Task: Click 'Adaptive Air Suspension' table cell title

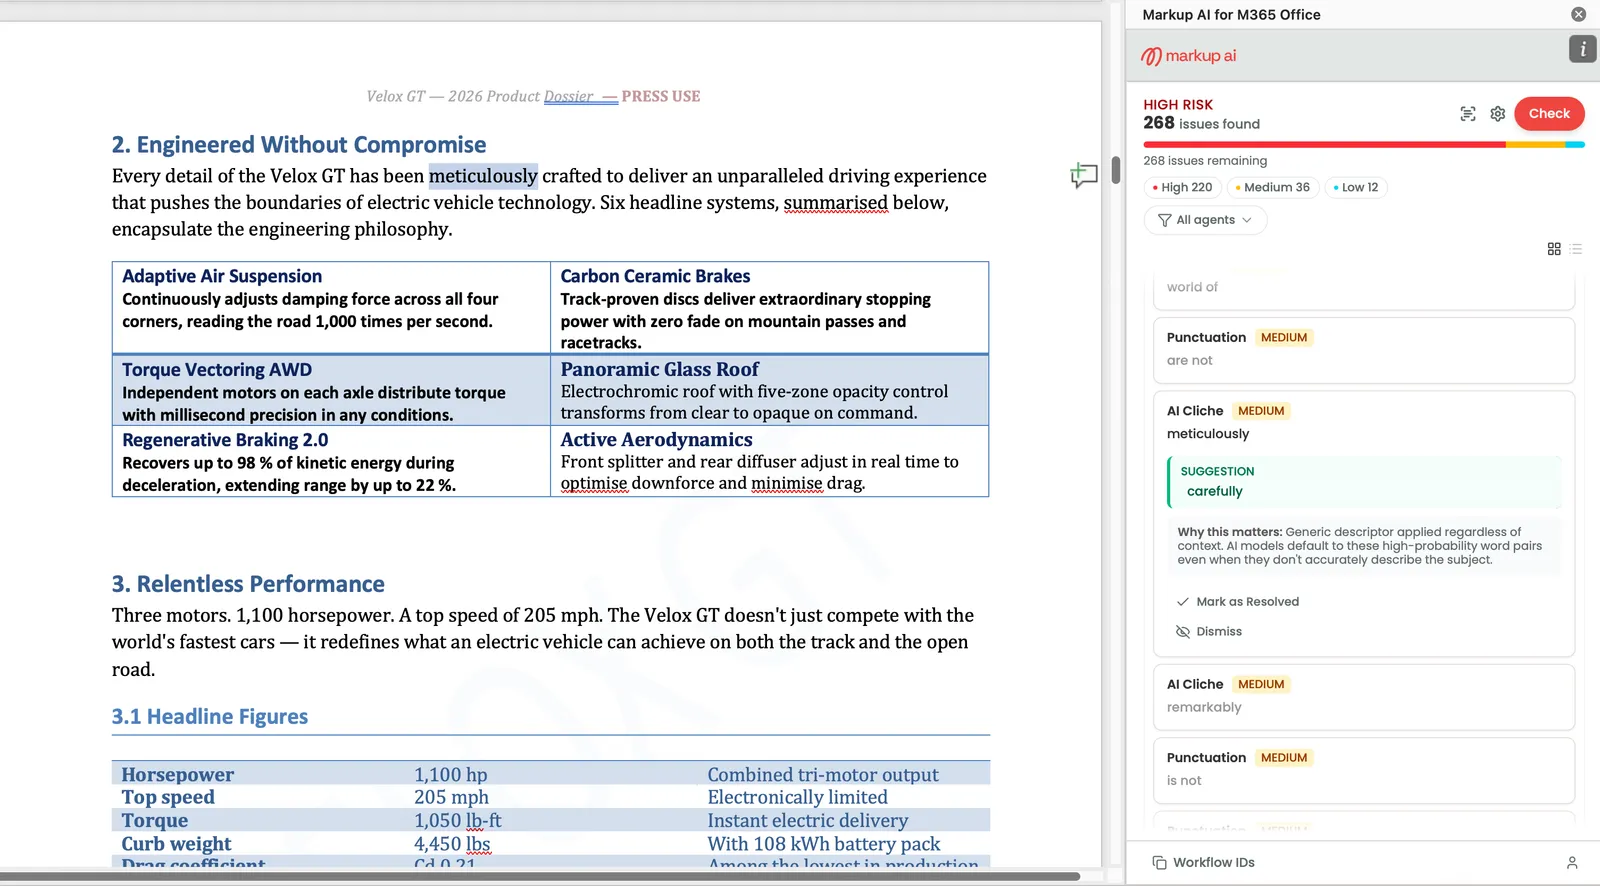Action: click(222, 276)
